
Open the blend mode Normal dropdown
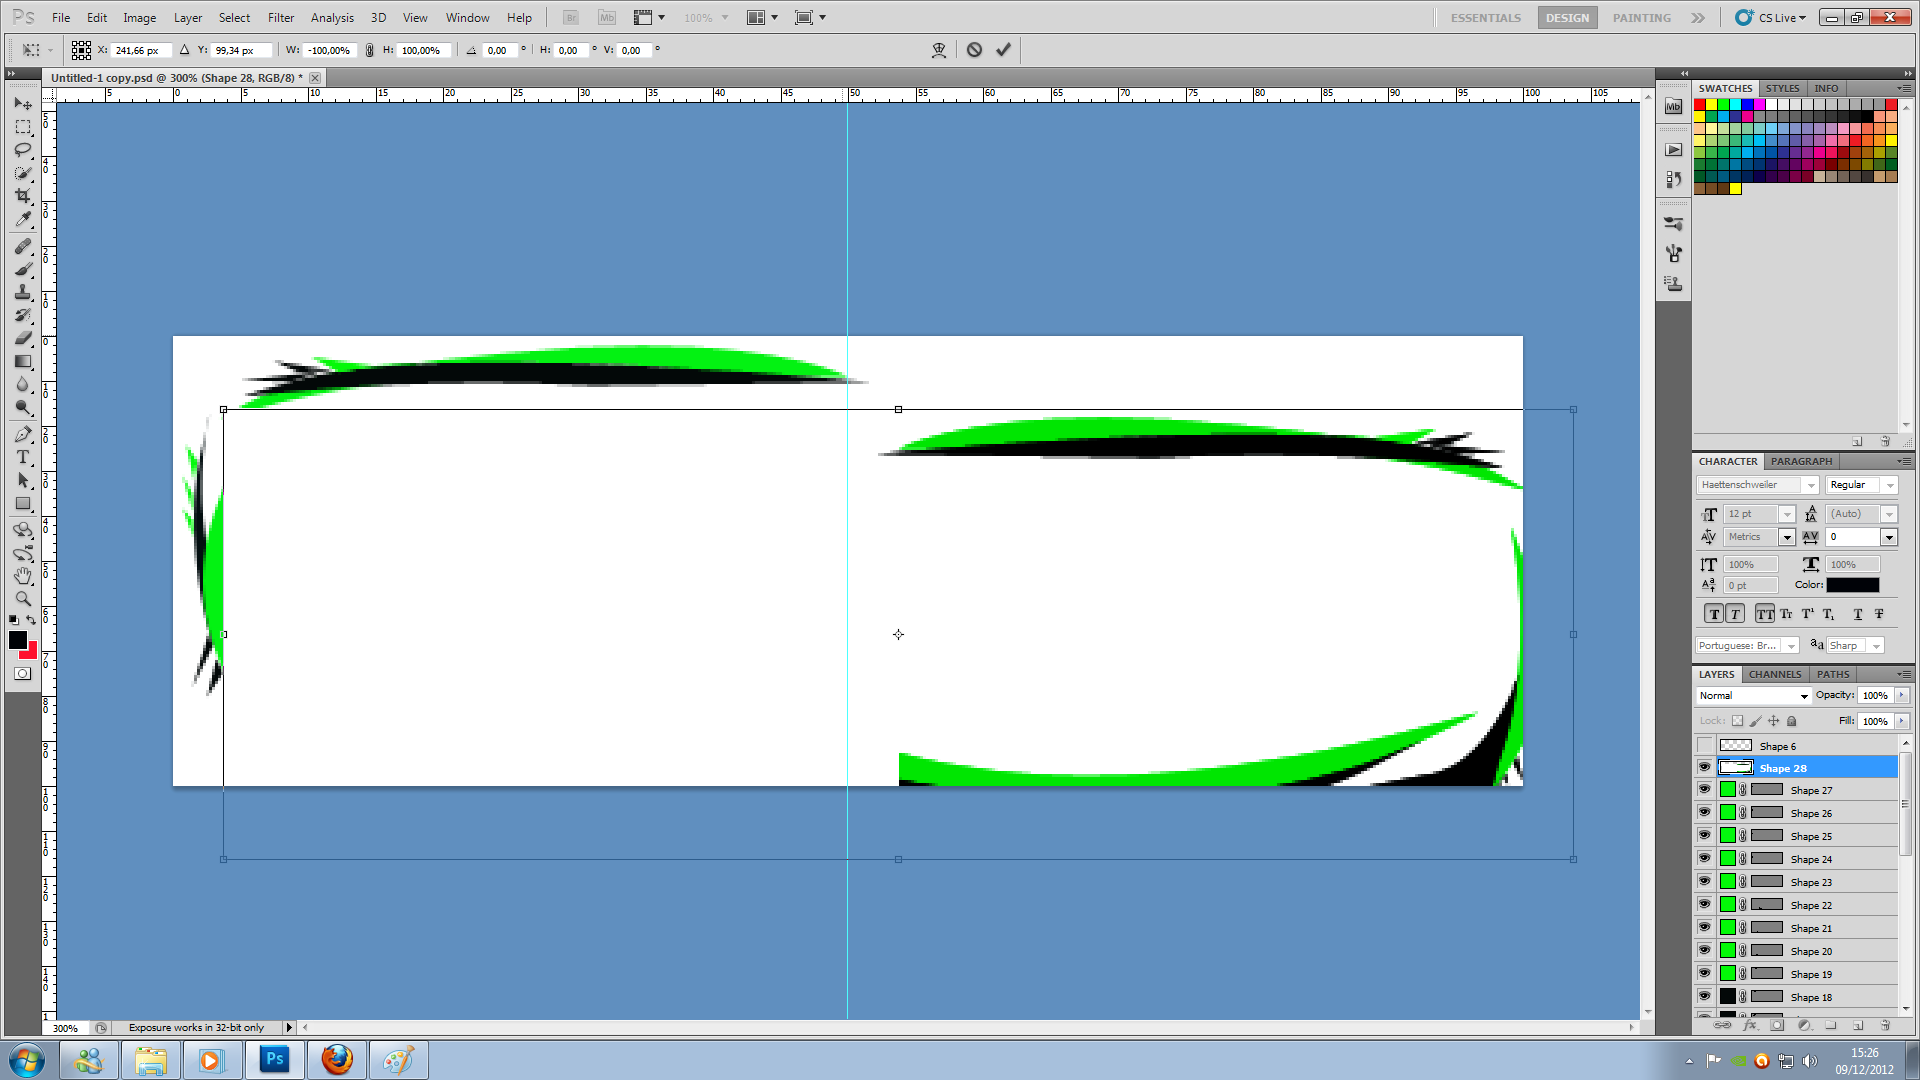[x=1754, y=696]
